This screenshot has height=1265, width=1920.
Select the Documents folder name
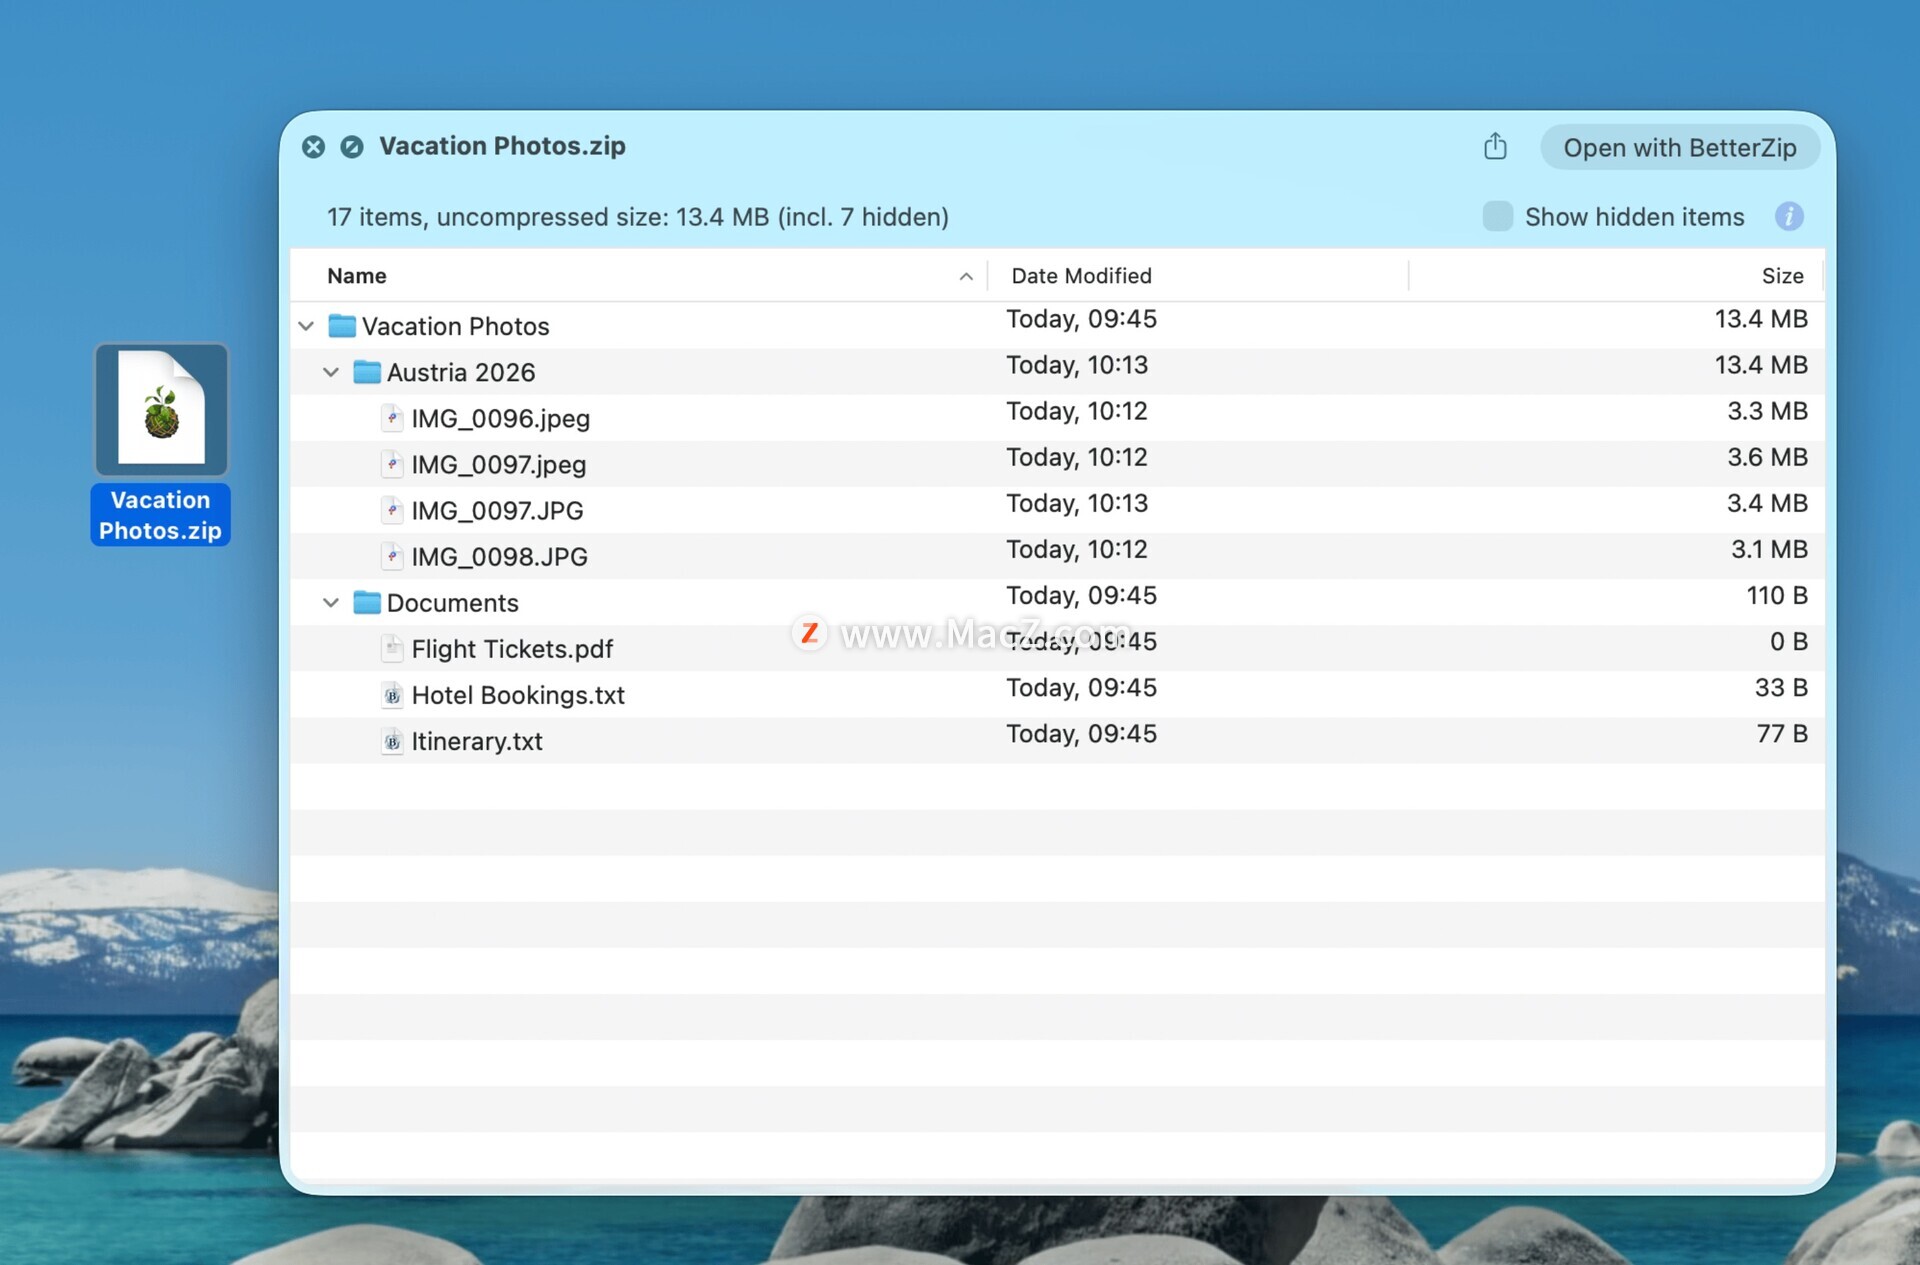click(453, 603)
